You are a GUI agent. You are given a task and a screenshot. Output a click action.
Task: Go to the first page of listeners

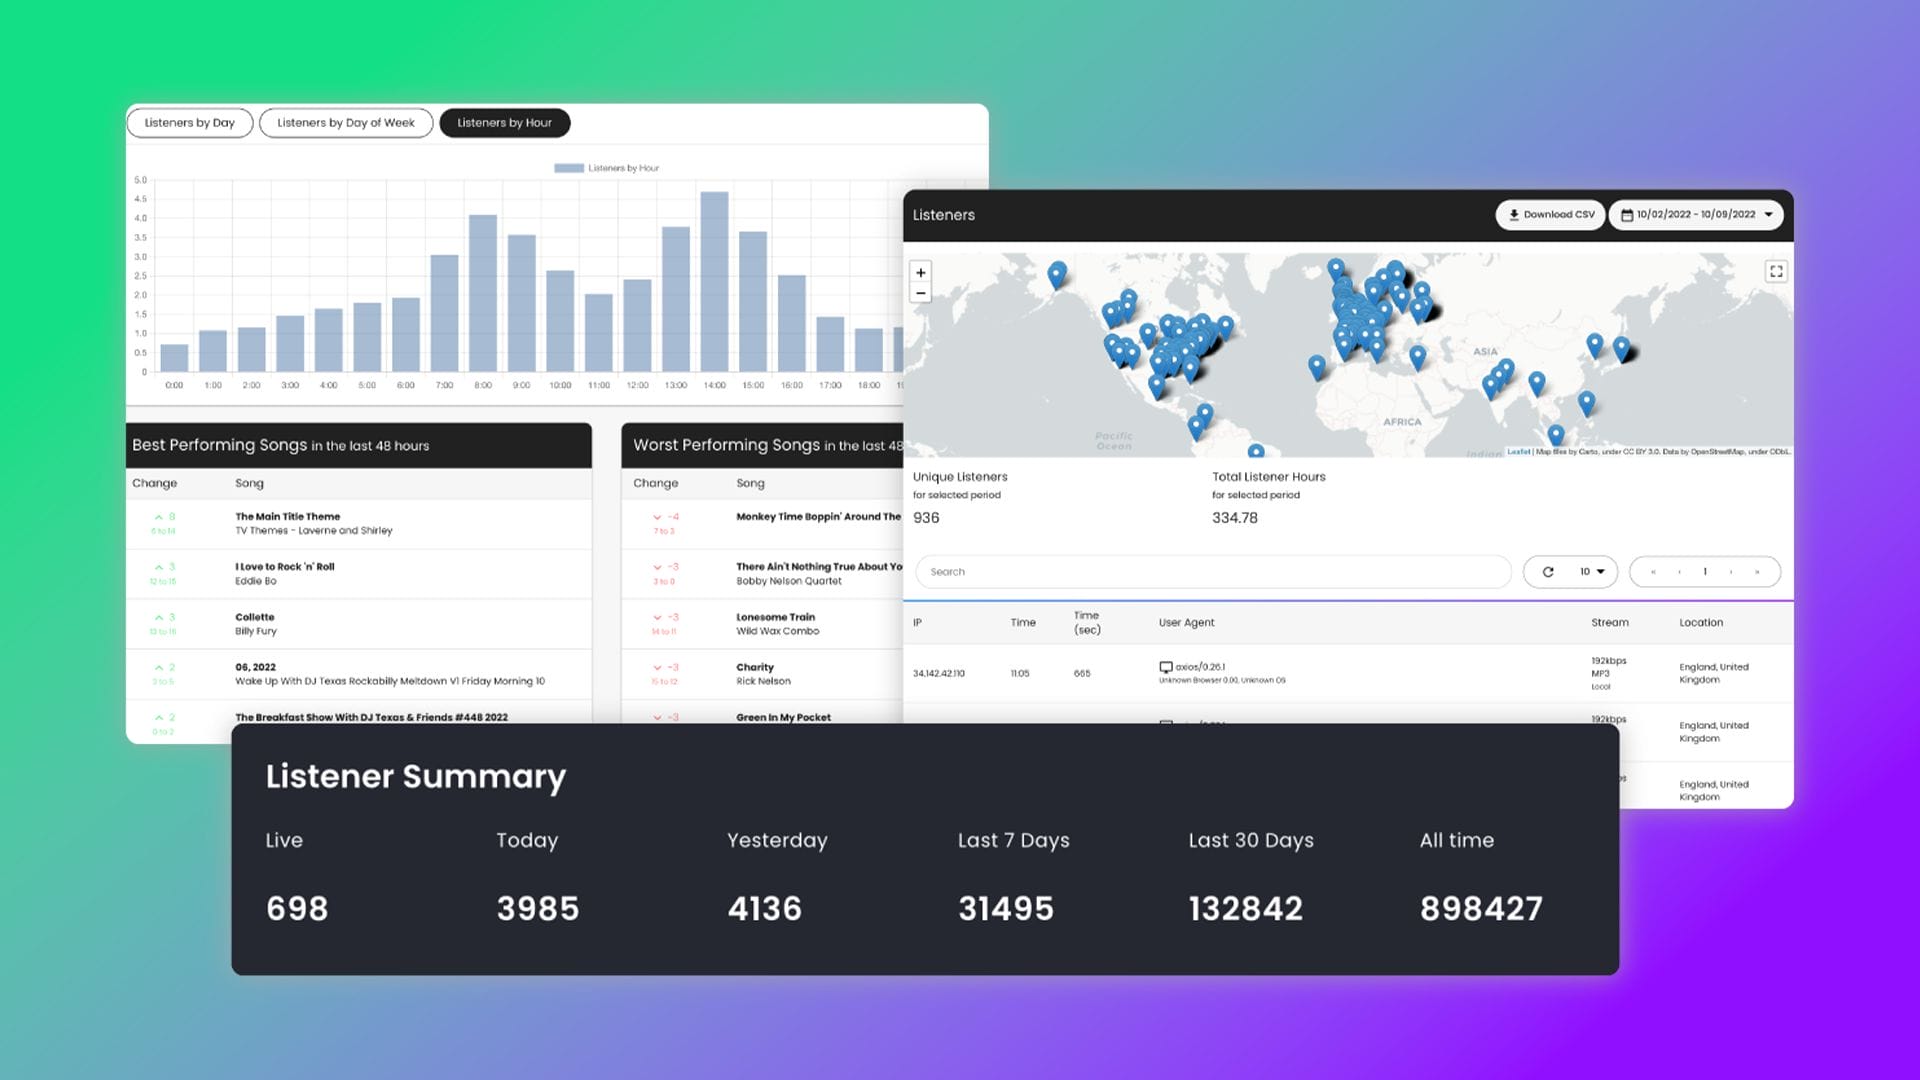[x=1653, y=572]
